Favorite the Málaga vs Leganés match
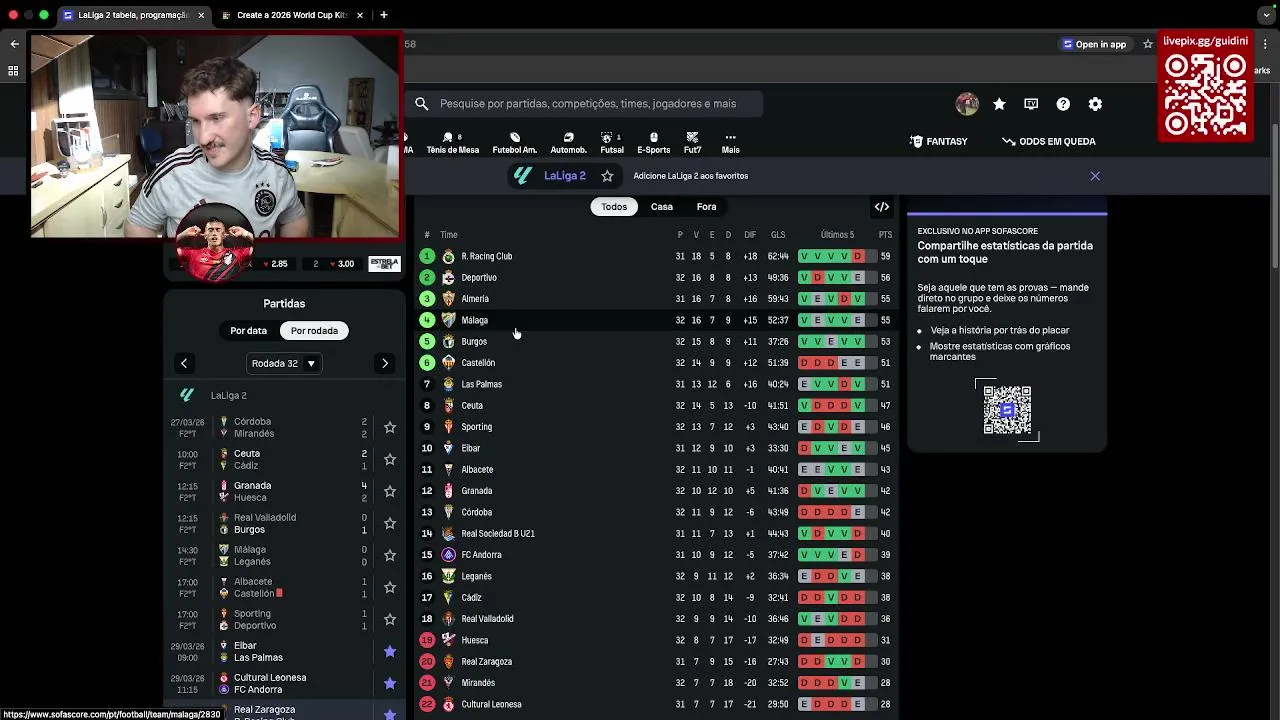The width and height of the screenshot is (1280, 720). 390,556
